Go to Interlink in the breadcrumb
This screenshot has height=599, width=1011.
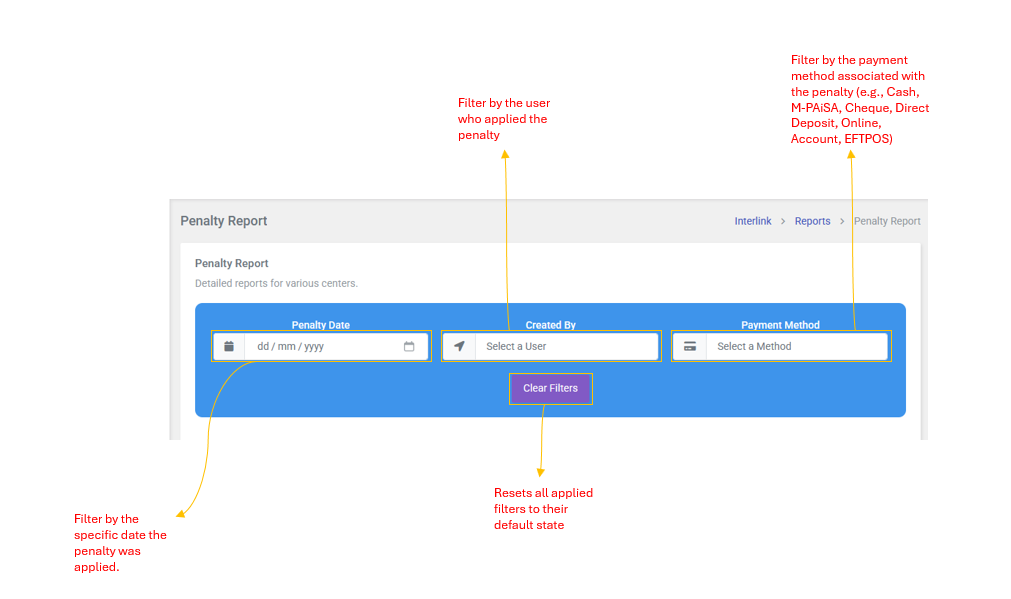(x=753, y=221)
